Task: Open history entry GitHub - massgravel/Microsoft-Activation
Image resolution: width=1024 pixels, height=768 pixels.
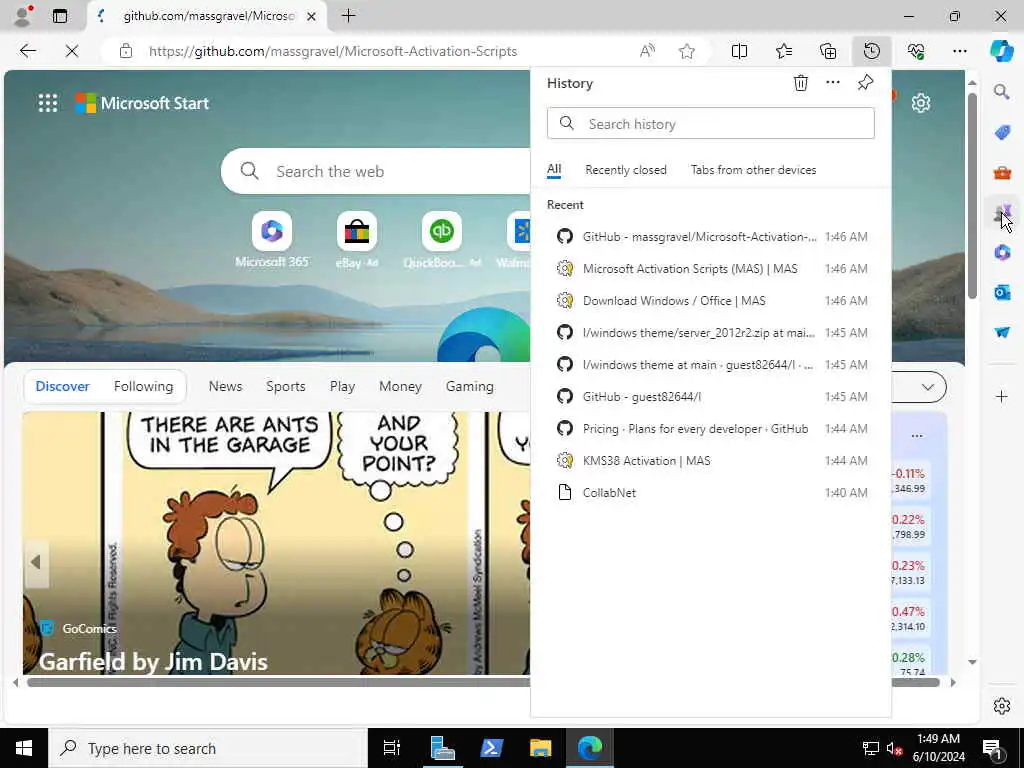Action: click(711, 236)
